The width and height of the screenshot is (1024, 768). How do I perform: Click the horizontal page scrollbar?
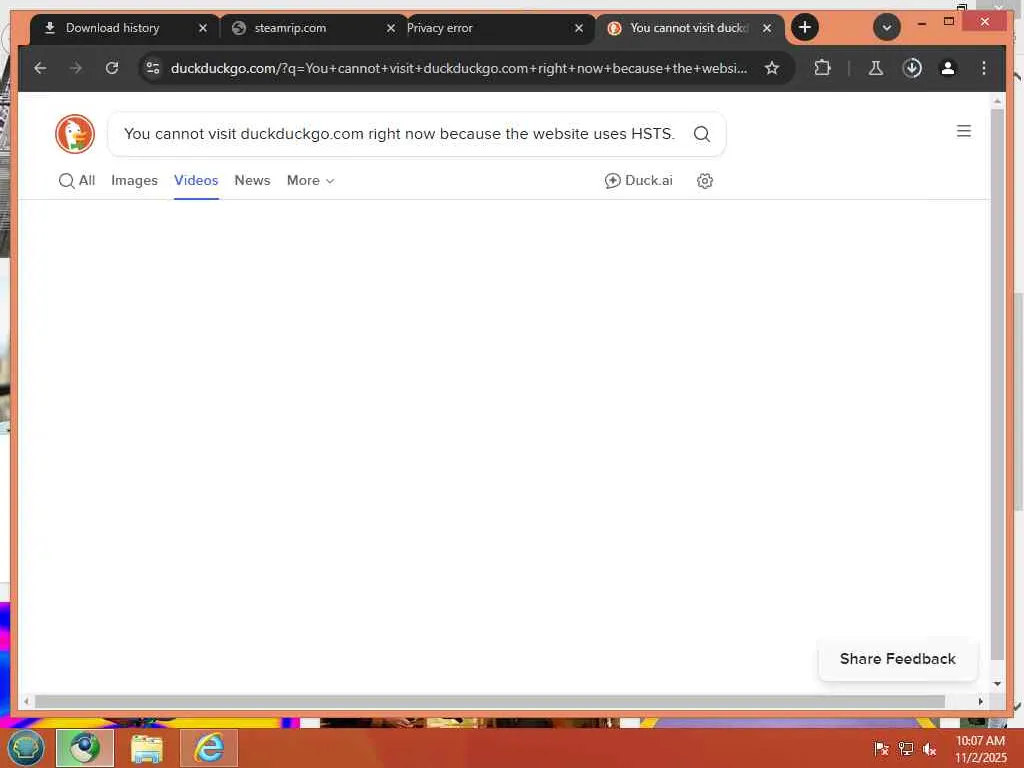tap(490, 701)
